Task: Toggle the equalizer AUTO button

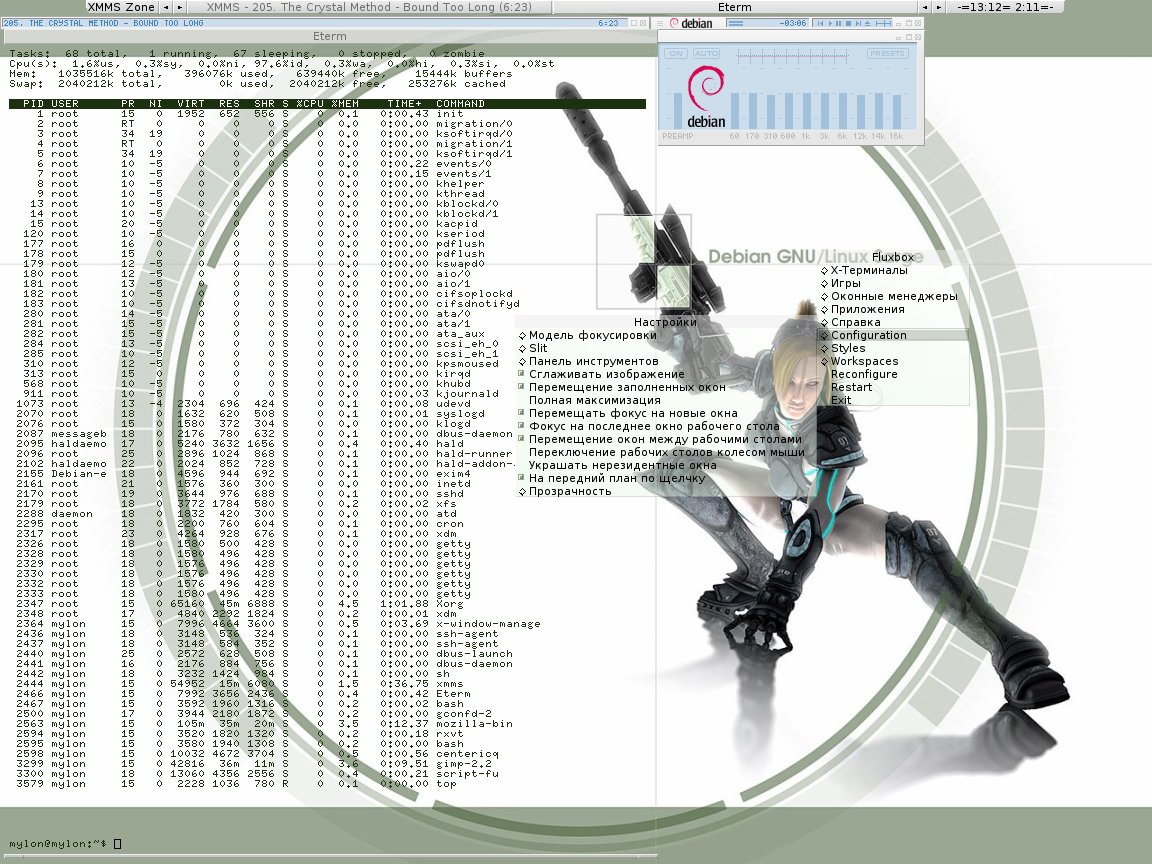Action: 706,54
